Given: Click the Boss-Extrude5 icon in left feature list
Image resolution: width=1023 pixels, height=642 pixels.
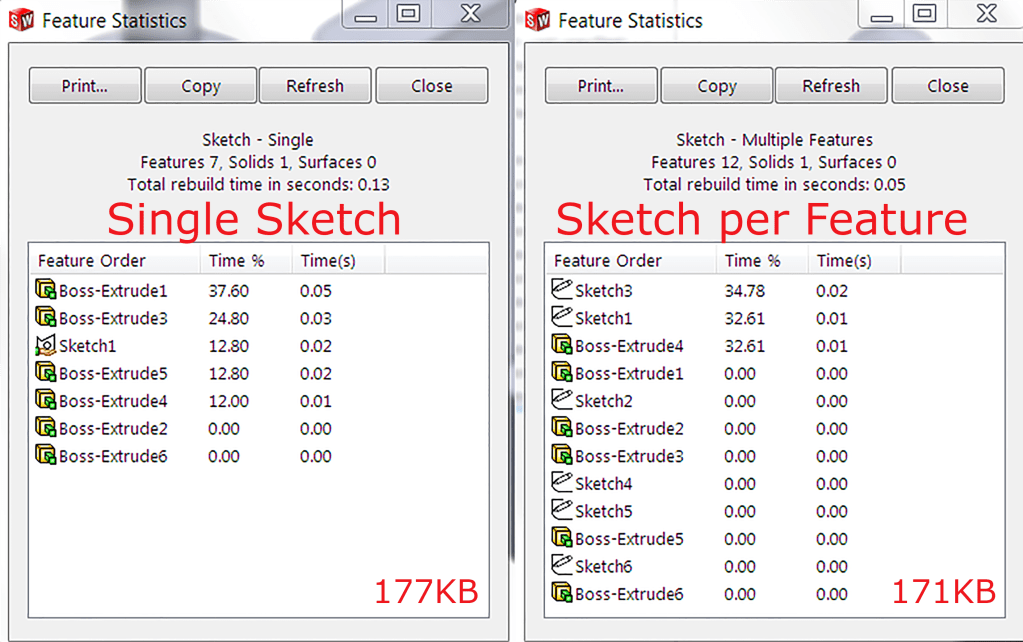Looking at the screenshot, I should tap(44, 372).
